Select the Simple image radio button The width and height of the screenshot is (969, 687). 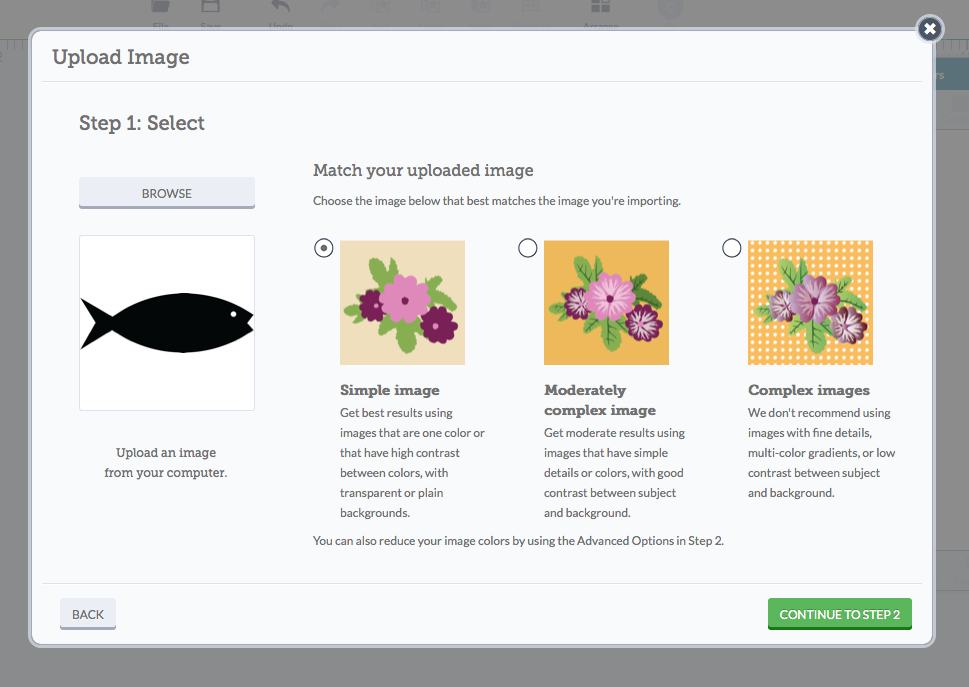323,248
